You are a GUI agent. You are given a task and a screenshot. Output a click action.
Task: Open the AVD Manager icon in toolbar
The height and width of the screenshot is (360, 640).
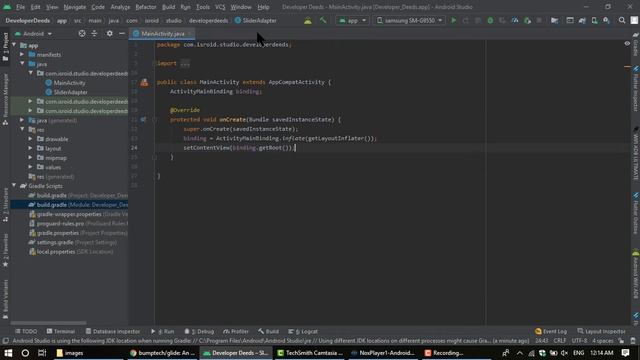594,20
